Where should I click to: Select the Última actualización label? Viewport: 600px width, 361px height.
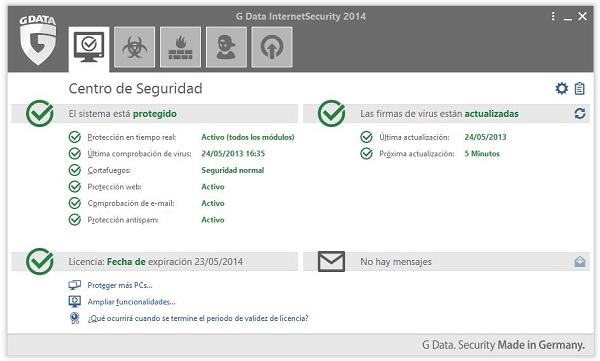click(414, 137)
